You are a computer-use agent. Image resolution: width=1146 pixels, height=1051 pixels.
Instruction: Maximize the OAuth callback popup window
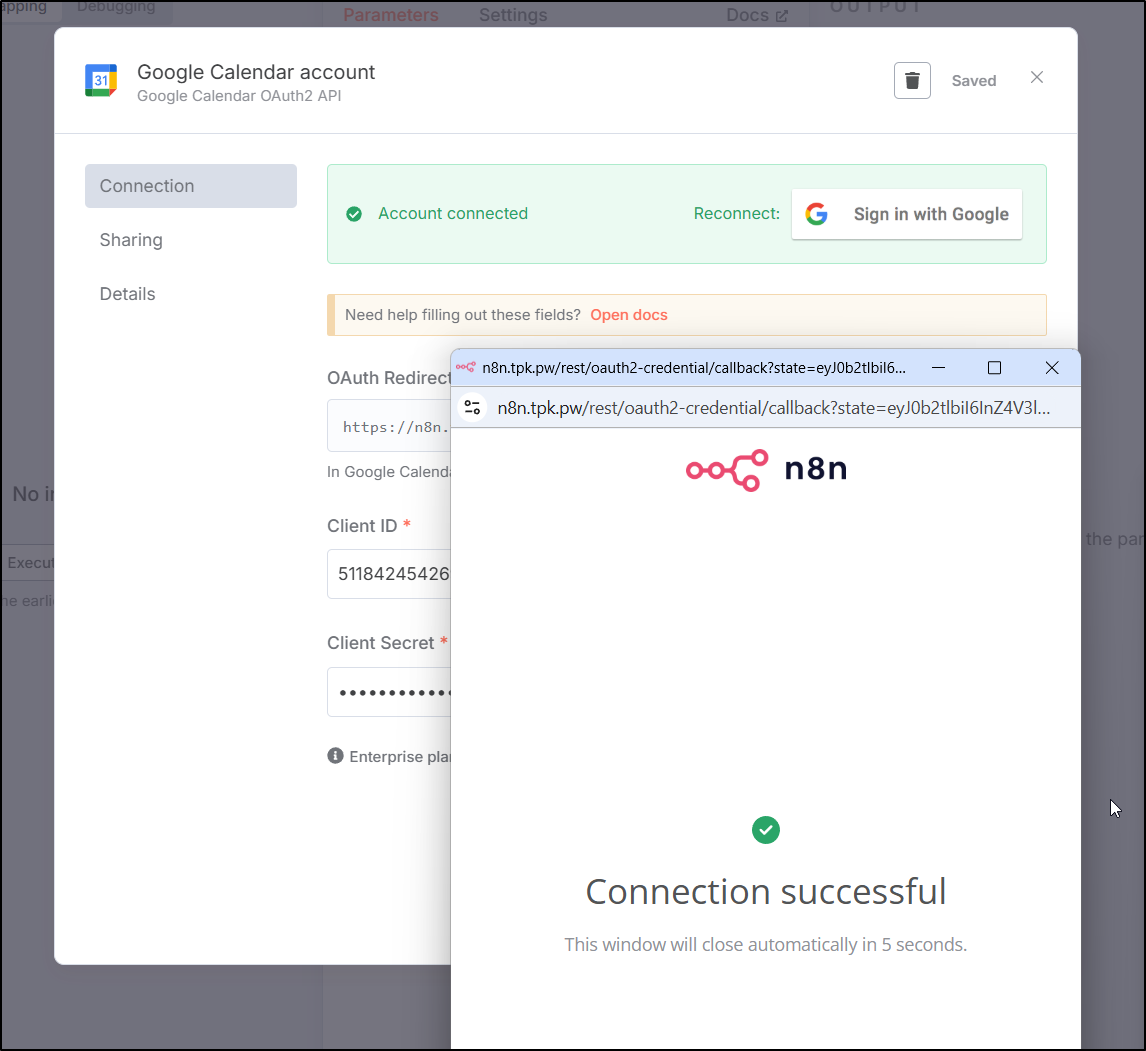pos(994,368)
